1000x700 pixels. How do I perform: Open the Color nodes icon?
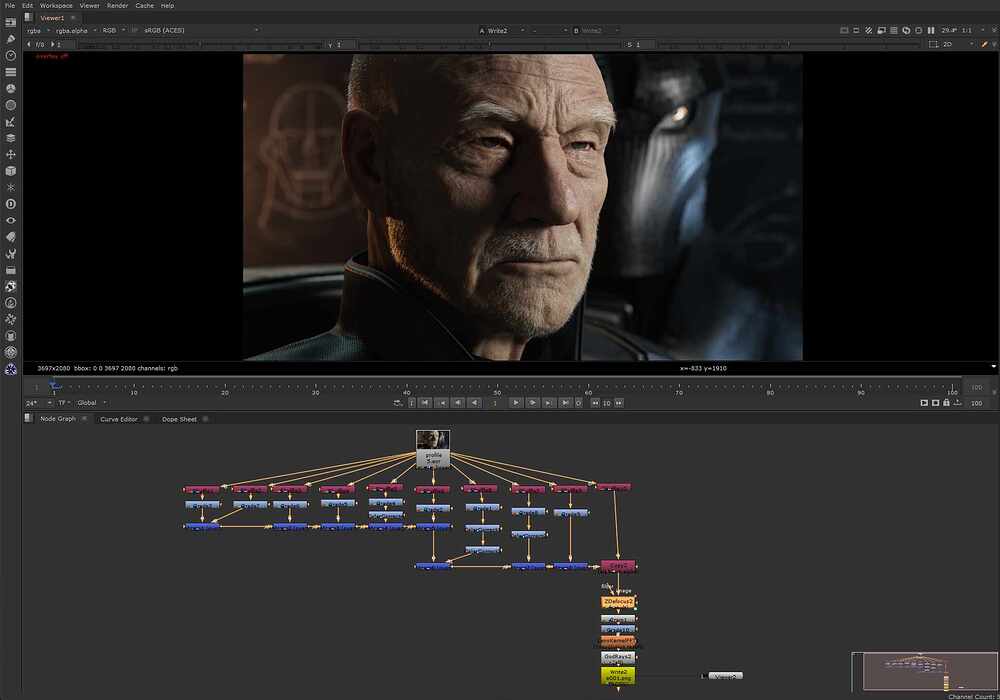tap(11, 89)
